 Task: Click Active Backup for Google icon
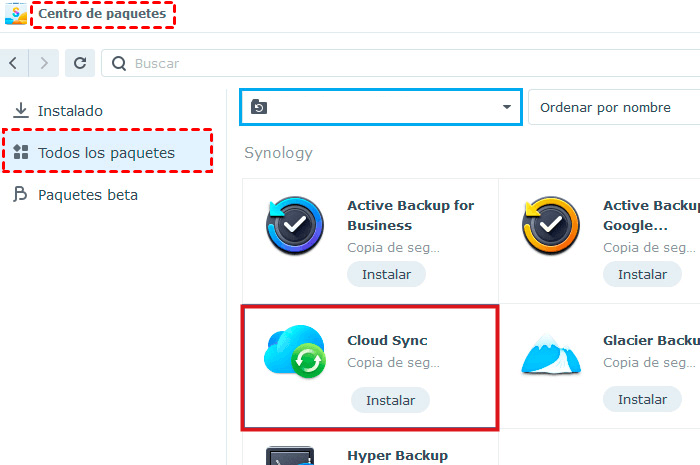pos(551,225)
